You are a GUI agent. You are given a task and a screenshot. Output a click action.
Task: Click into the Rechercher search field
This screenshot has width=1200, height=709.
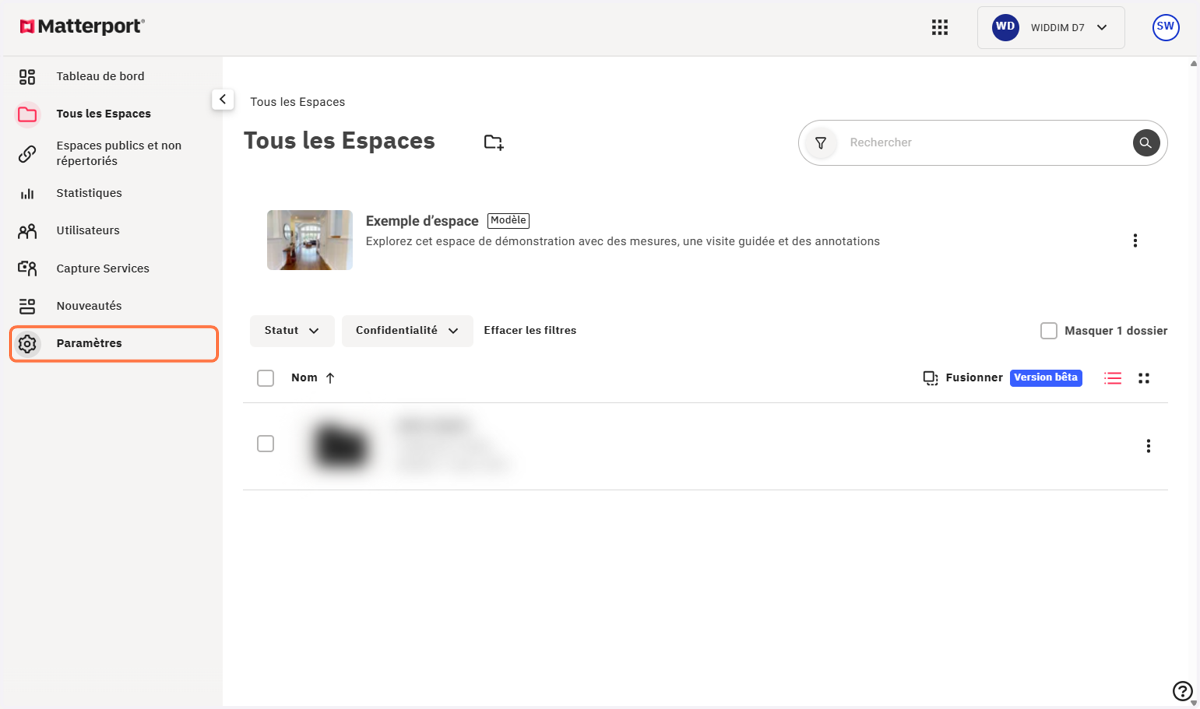point(985,143)
